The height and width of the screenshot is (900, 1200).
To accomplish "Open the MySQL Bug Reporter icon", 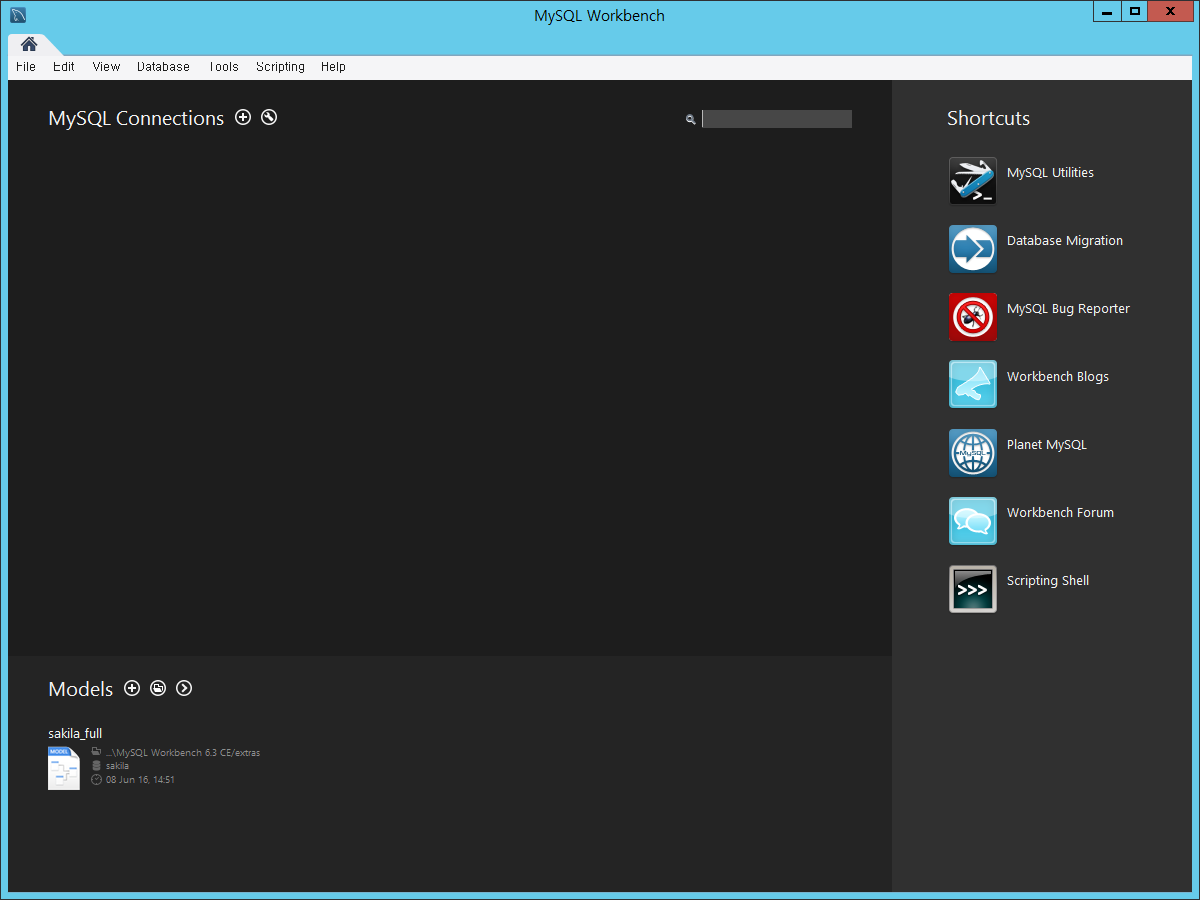I will pyautogui.click(x=973, y=317).
